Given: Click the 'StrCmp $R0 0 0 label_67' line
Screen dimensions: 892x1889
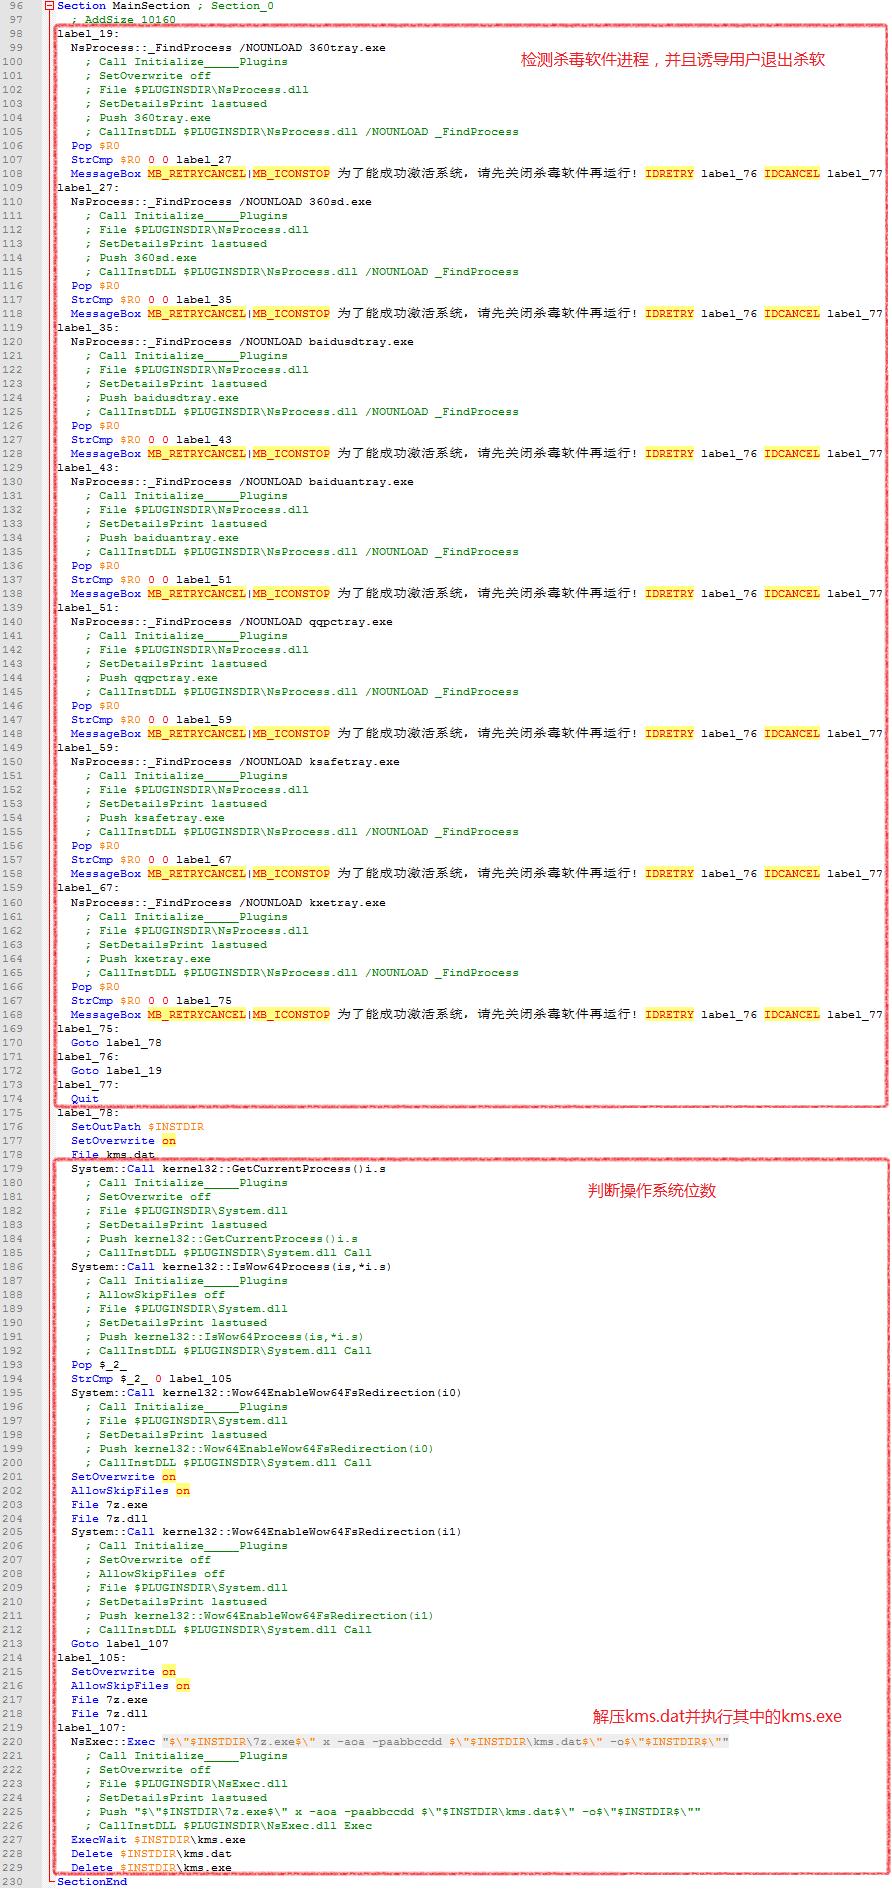Looking at the screenshot, I should (x=151, y=860).
